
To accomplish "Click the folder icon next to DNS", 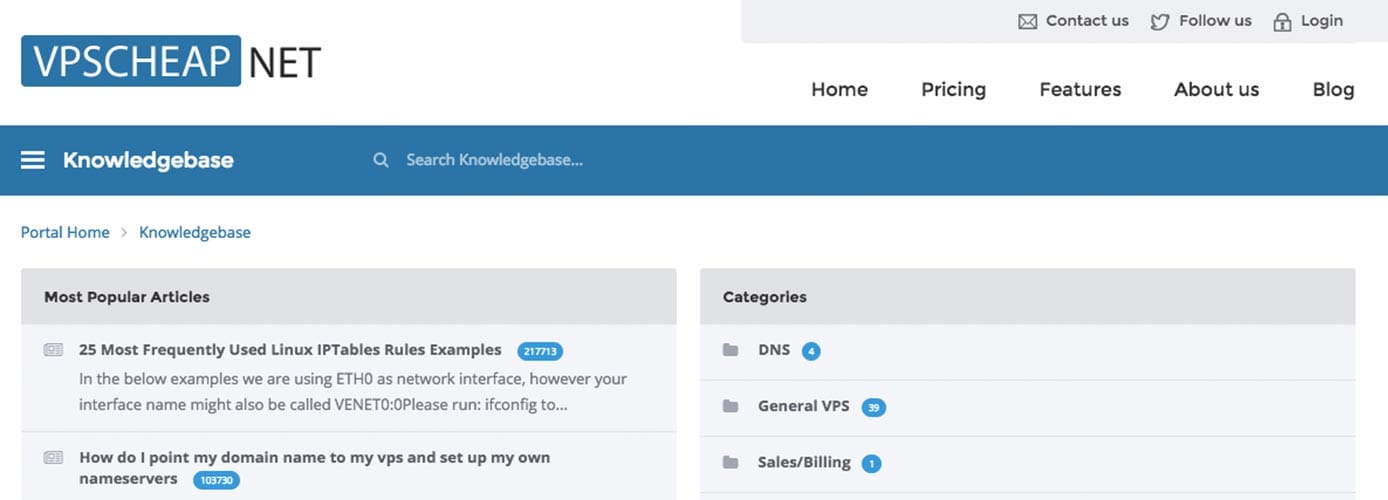I will coord(731,350).
